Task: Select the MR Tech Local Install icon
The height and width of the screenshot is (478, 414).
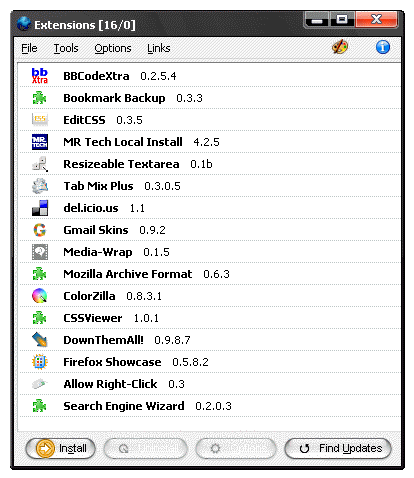Action: pos(40,142)
